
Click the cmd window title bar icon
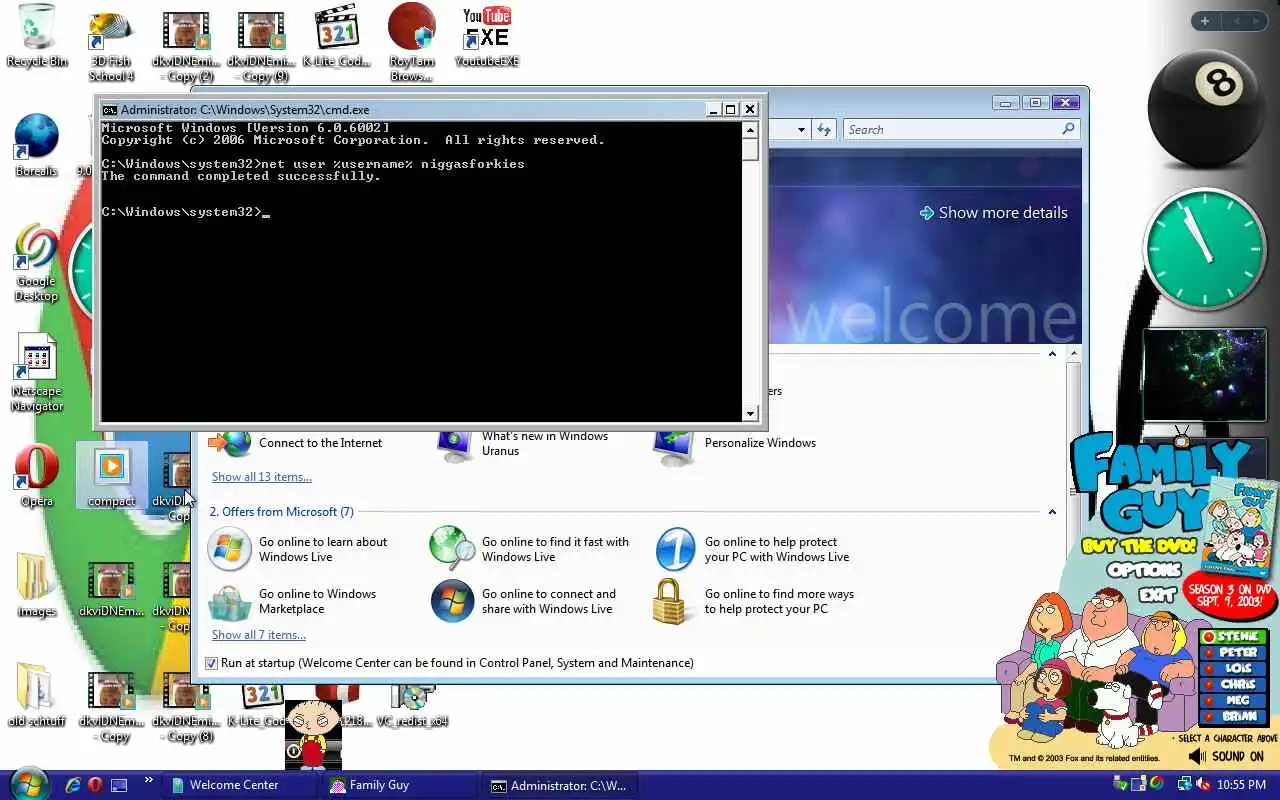110,110
